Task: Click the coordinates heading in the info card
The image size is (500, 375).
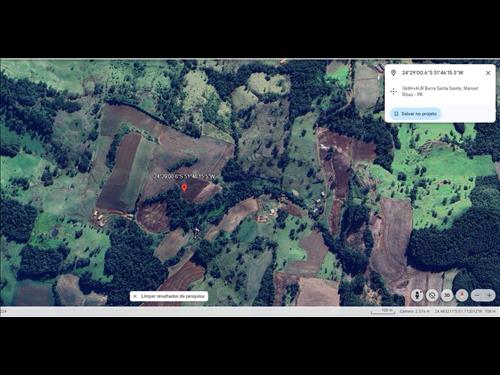Action: pyautogui.click(x=432, y=73)
